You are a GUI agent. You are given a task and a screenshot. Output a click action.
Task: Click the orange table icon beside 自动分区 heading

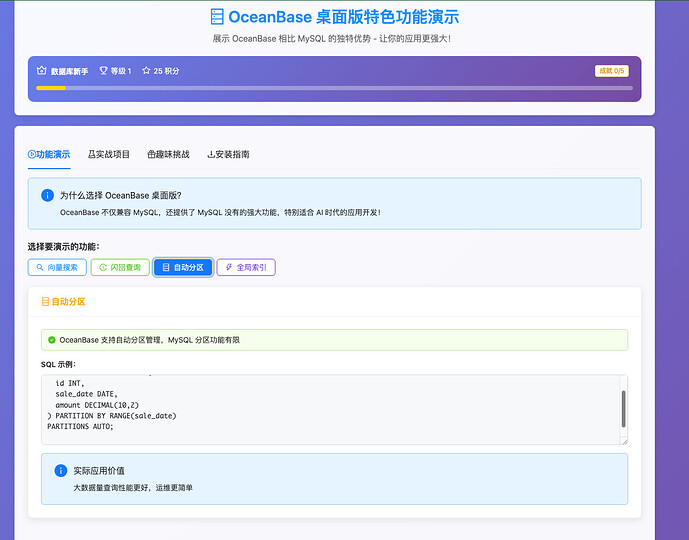[45, 301]
